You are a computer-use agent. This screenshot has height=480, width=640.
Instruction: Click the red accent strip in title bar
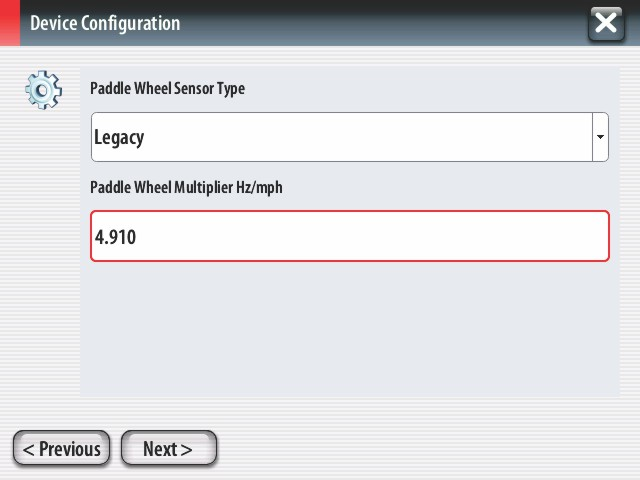(x=10, y=22)
